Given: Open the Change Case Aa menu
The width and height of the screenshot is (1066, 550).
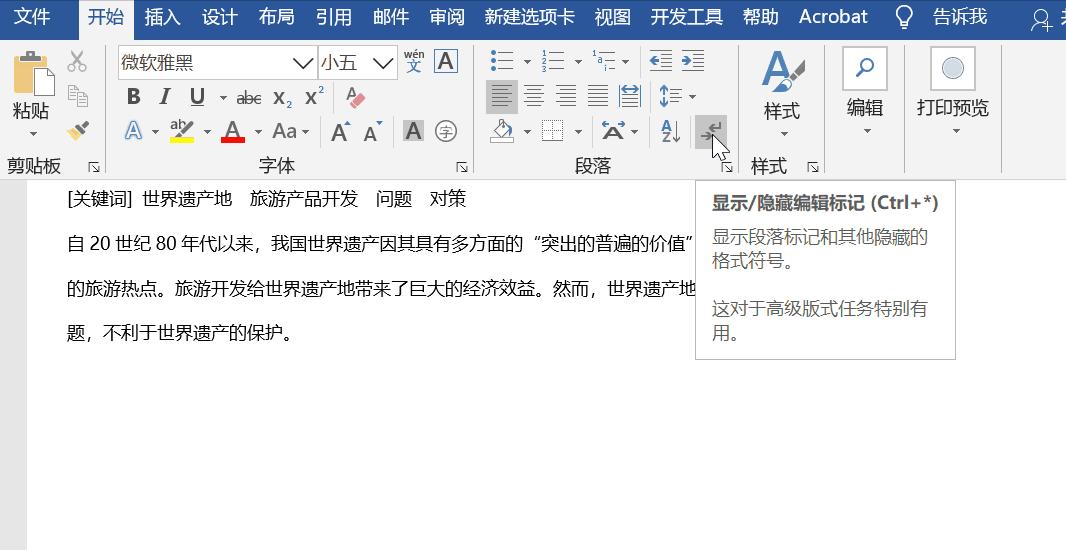Looking at the screenshot, I should click(290, 131).
